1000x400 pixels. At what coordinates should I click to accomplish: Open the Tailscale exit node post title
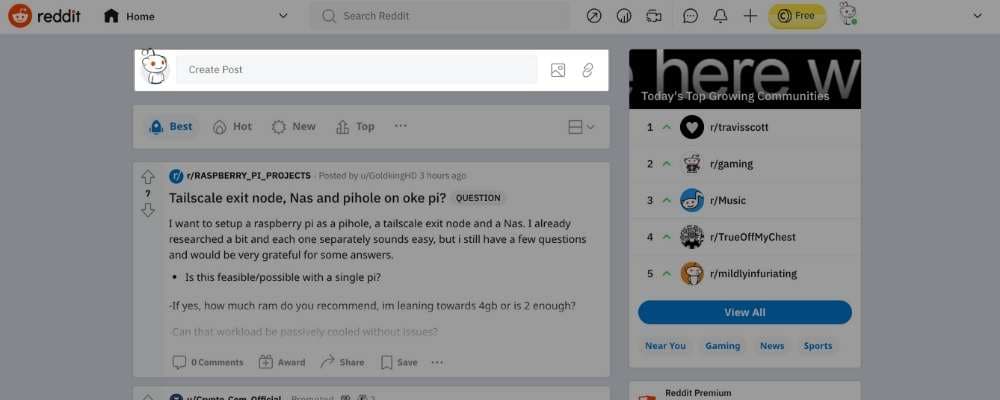click(307, 198)
